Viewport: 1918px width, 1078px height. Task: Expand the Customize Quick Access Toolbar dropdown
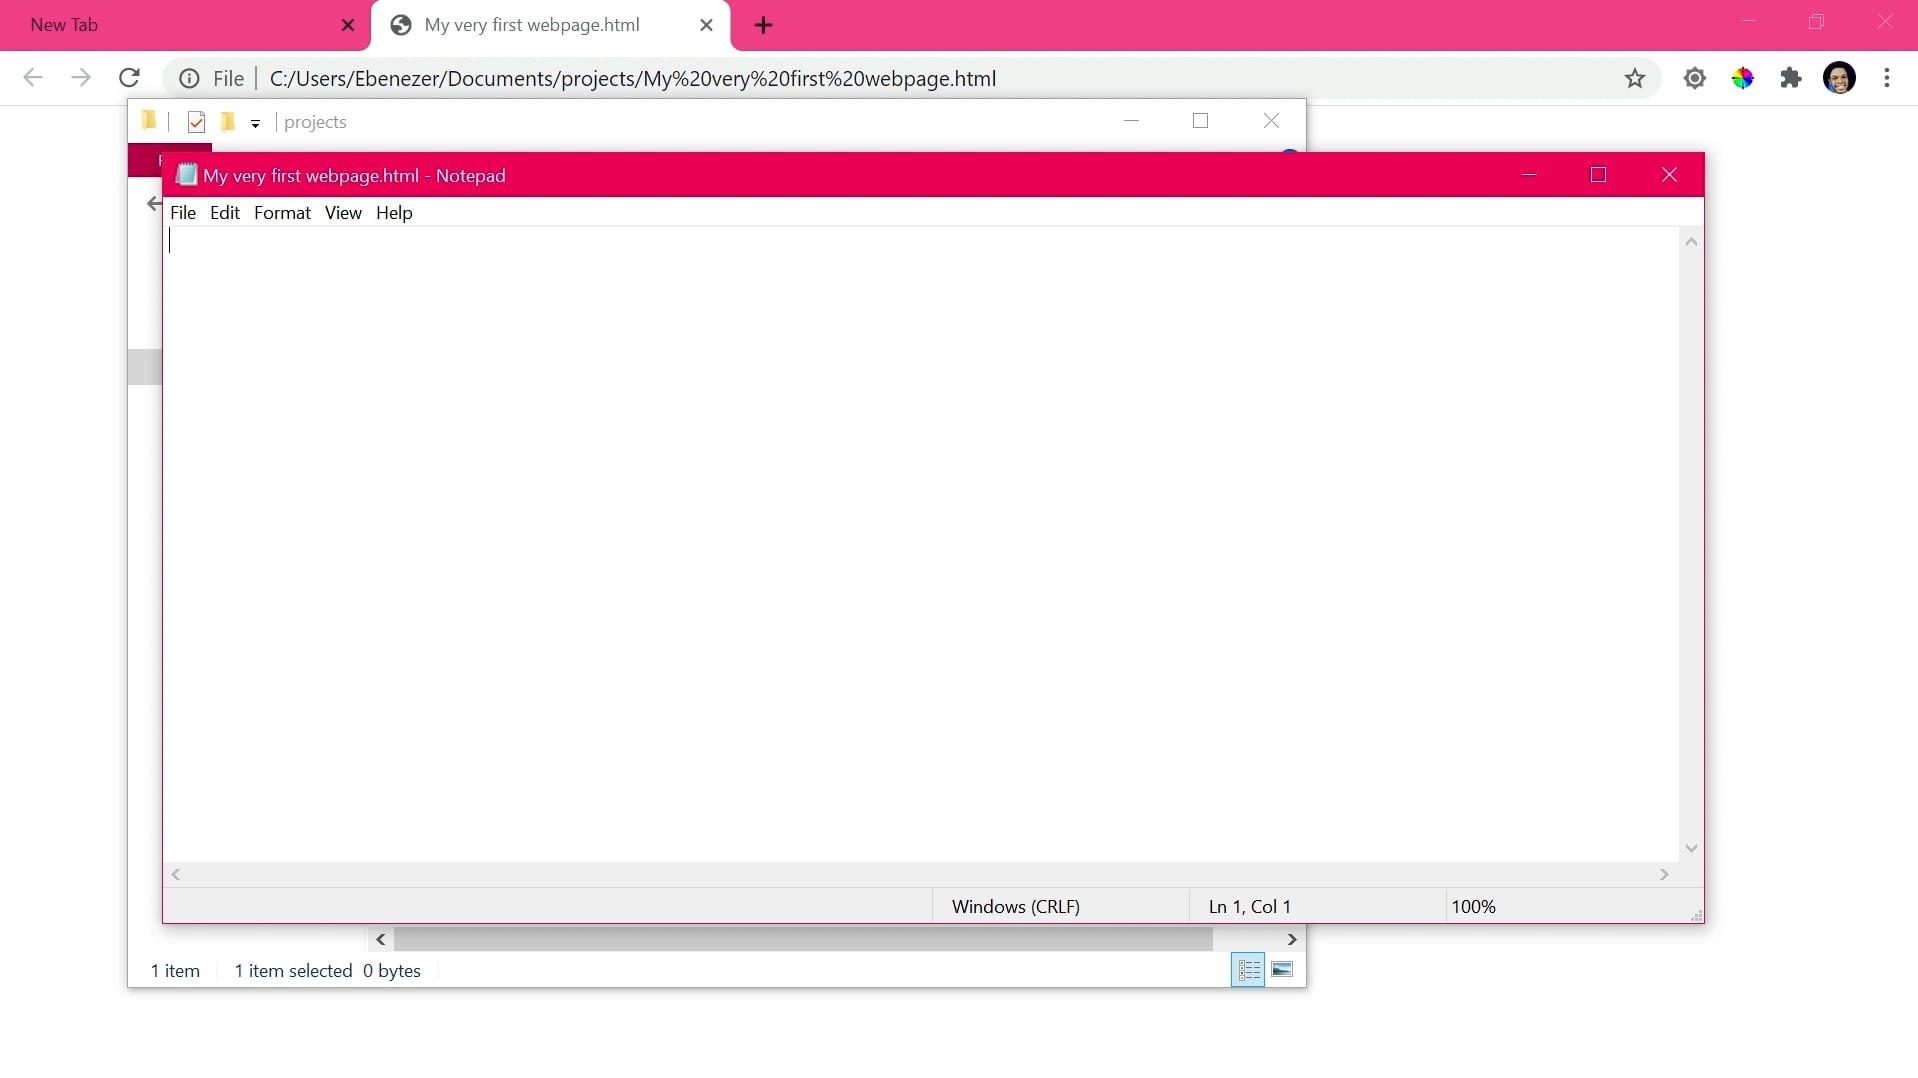(255, 123)
